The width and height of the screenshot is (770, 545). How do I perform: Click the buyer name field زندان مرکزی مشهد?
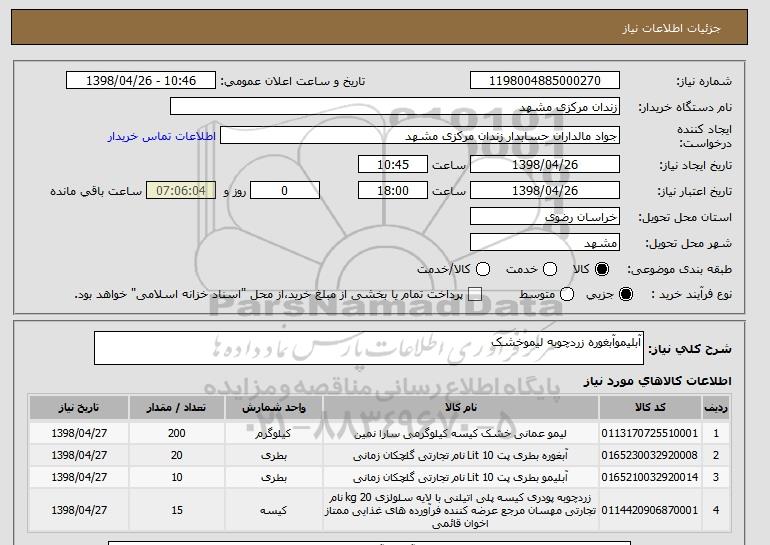coord(395,107)
